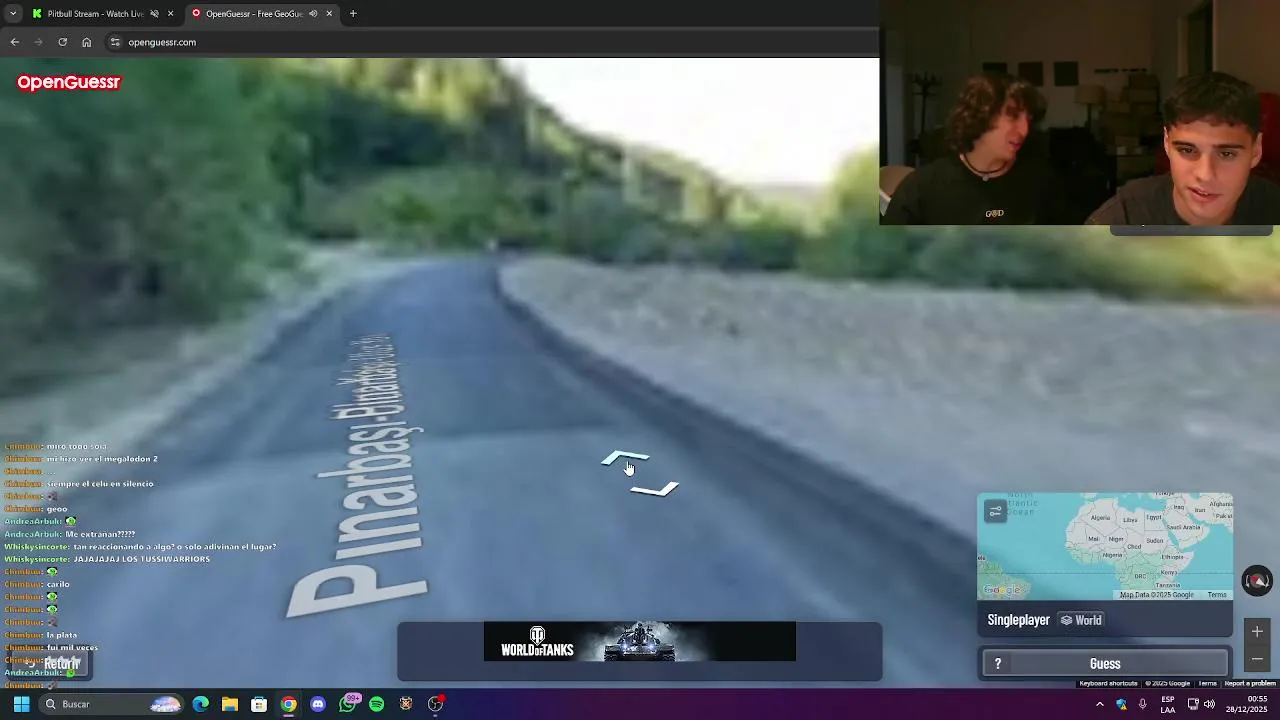Go forward in the browser
Screen dimensions: 1280x720
pyautogui.click(x=38, y=42)
